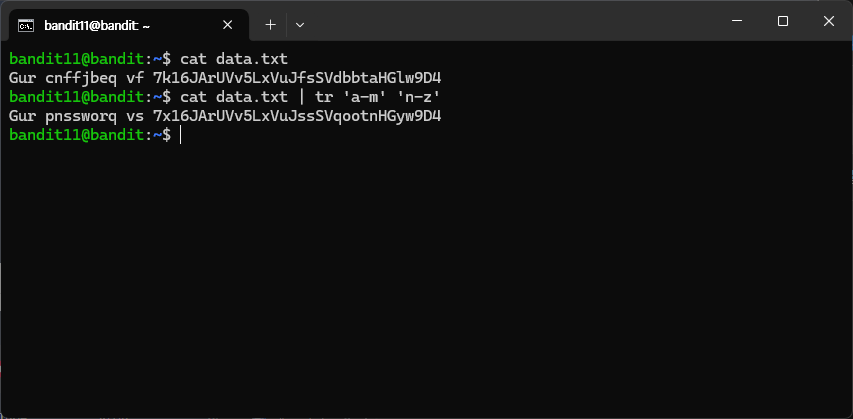Click the terminal icon in the tab

click(x=25, y=25)
